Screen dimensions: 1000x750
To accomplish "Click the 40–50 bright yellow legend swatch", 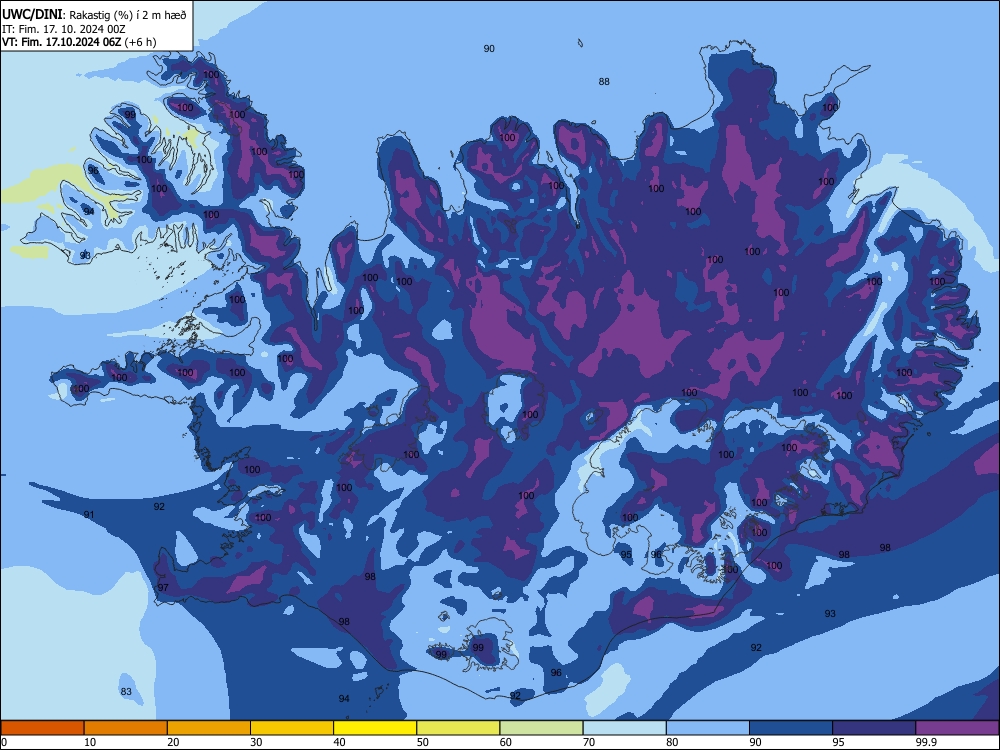I will pyautogui.click(x=375, y=728).
